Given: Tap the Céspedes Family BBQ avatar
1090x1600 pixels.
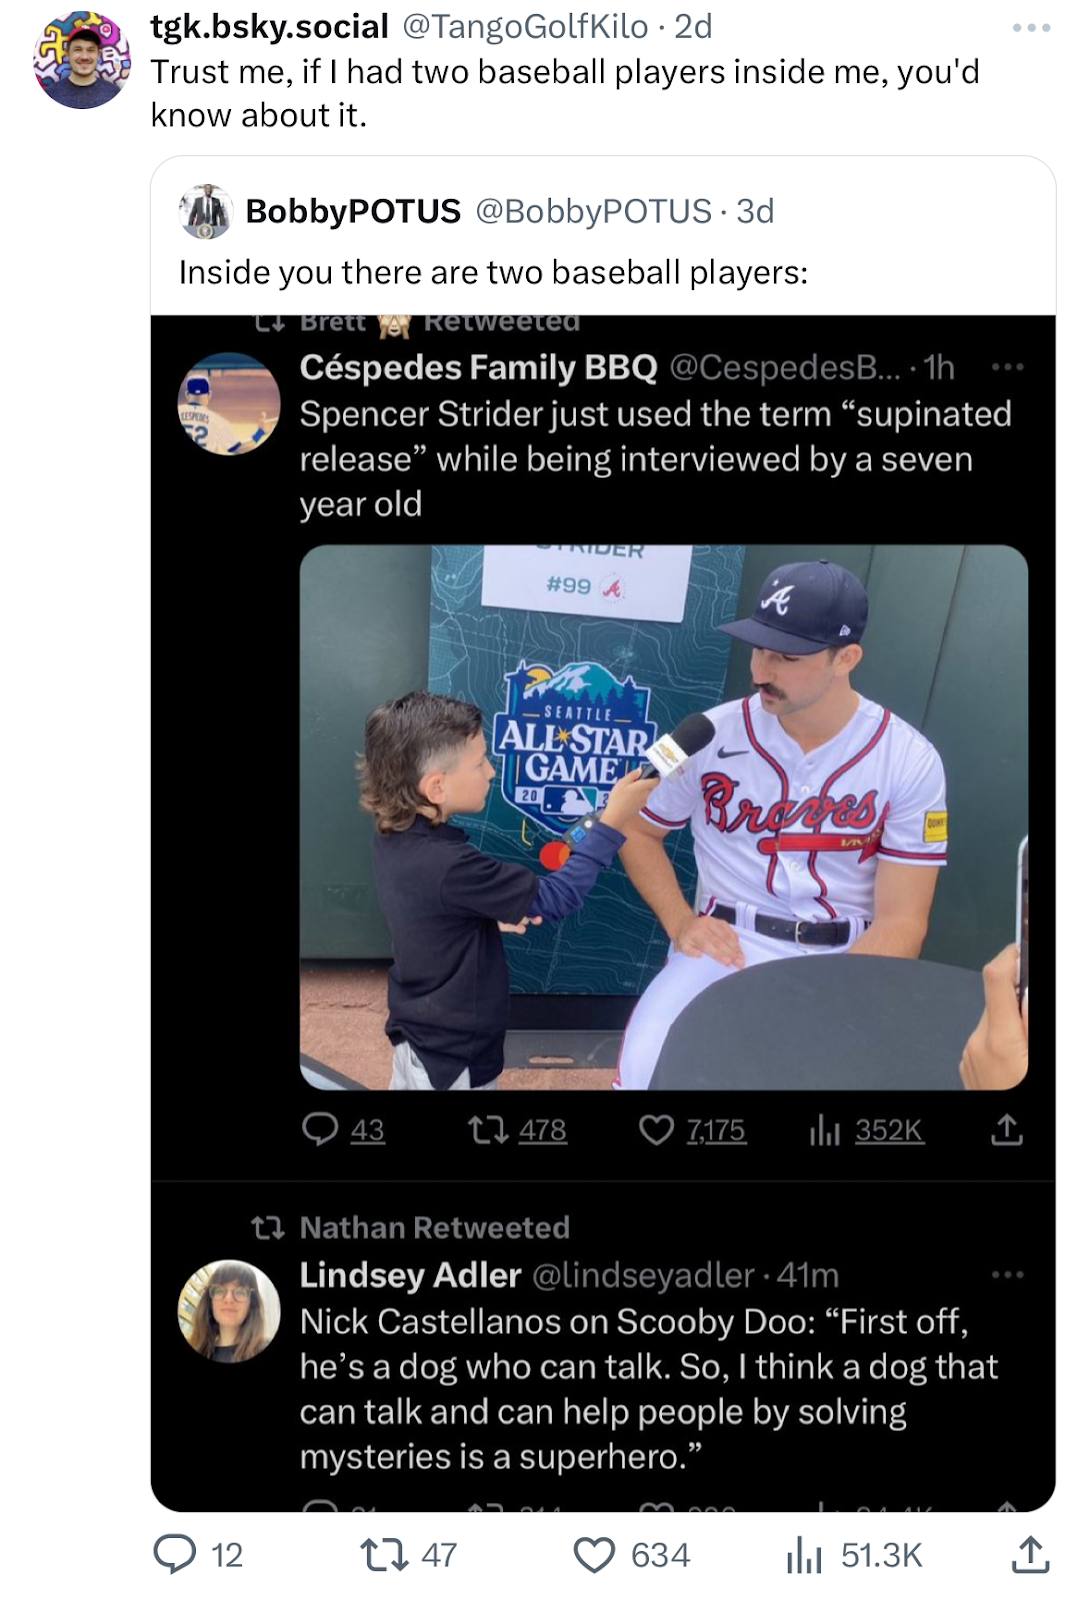Looking at the screenshot, I should pos(229,404).
